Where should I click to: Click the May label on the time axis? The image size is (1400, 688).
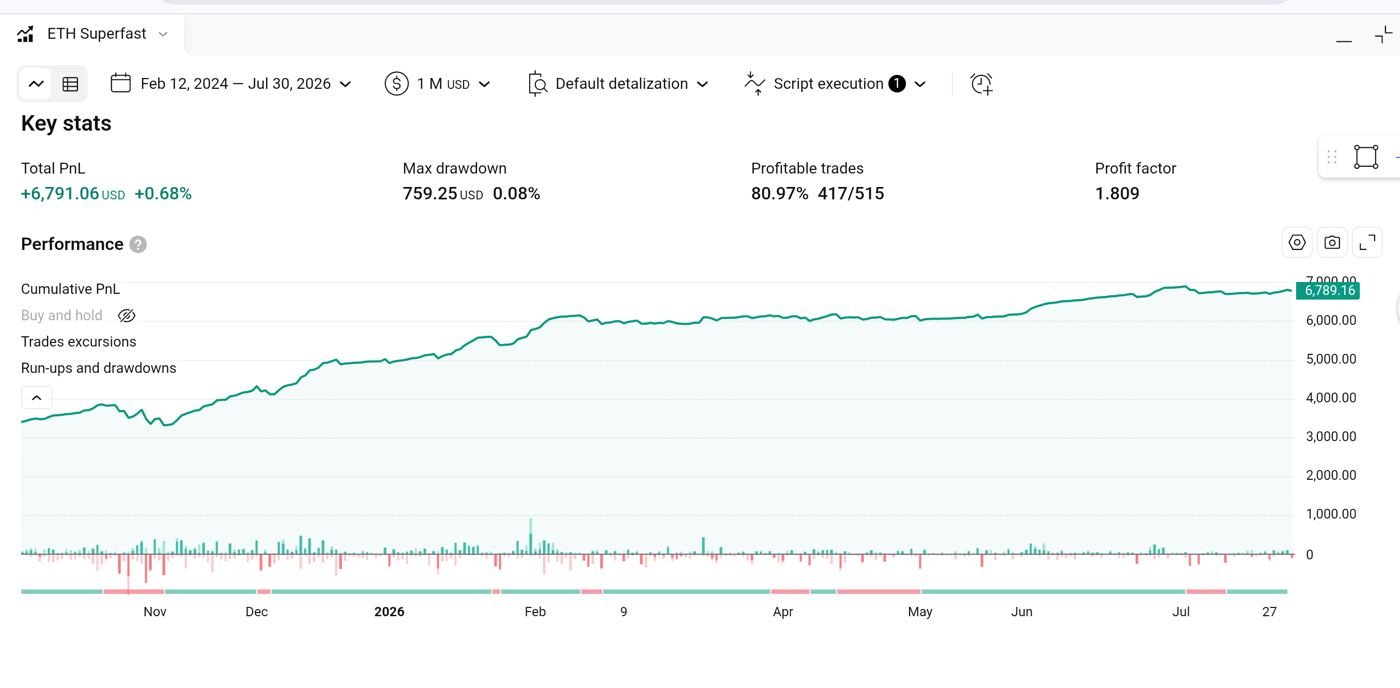tap(920, 612)
